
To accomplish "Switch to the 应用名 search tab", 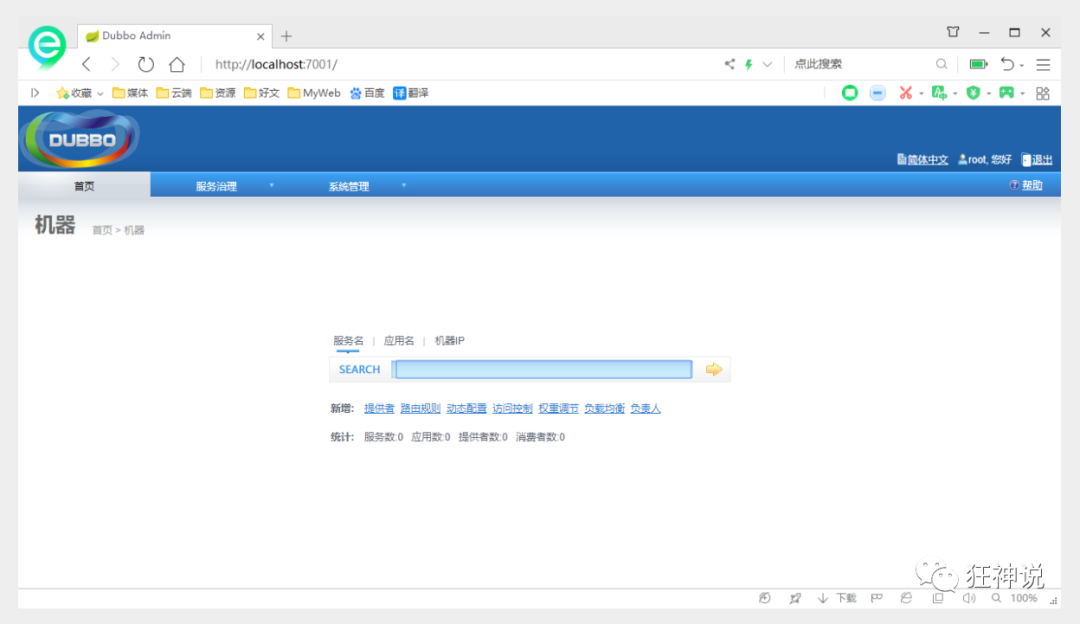I will [399, 340].
